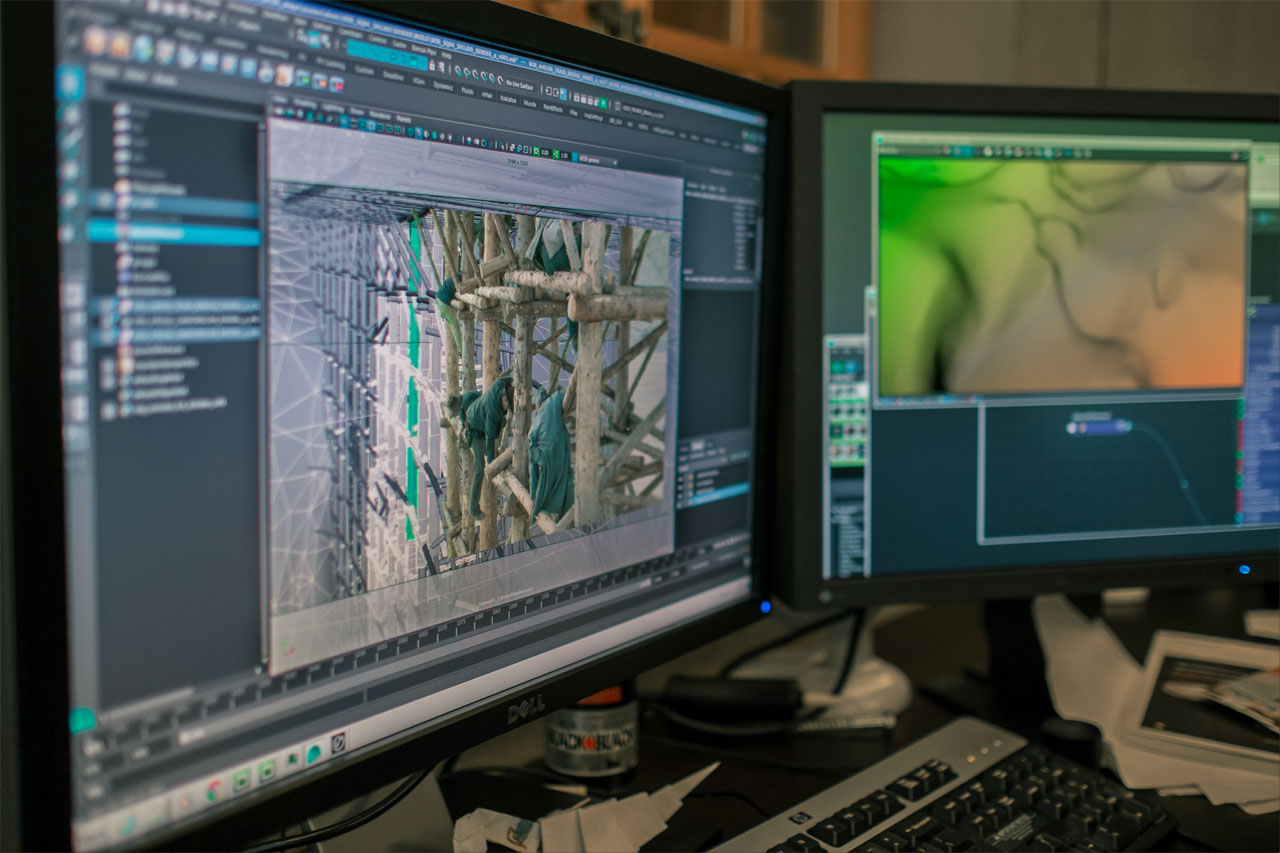Open the Cache menu in Maya

[399, 44]
